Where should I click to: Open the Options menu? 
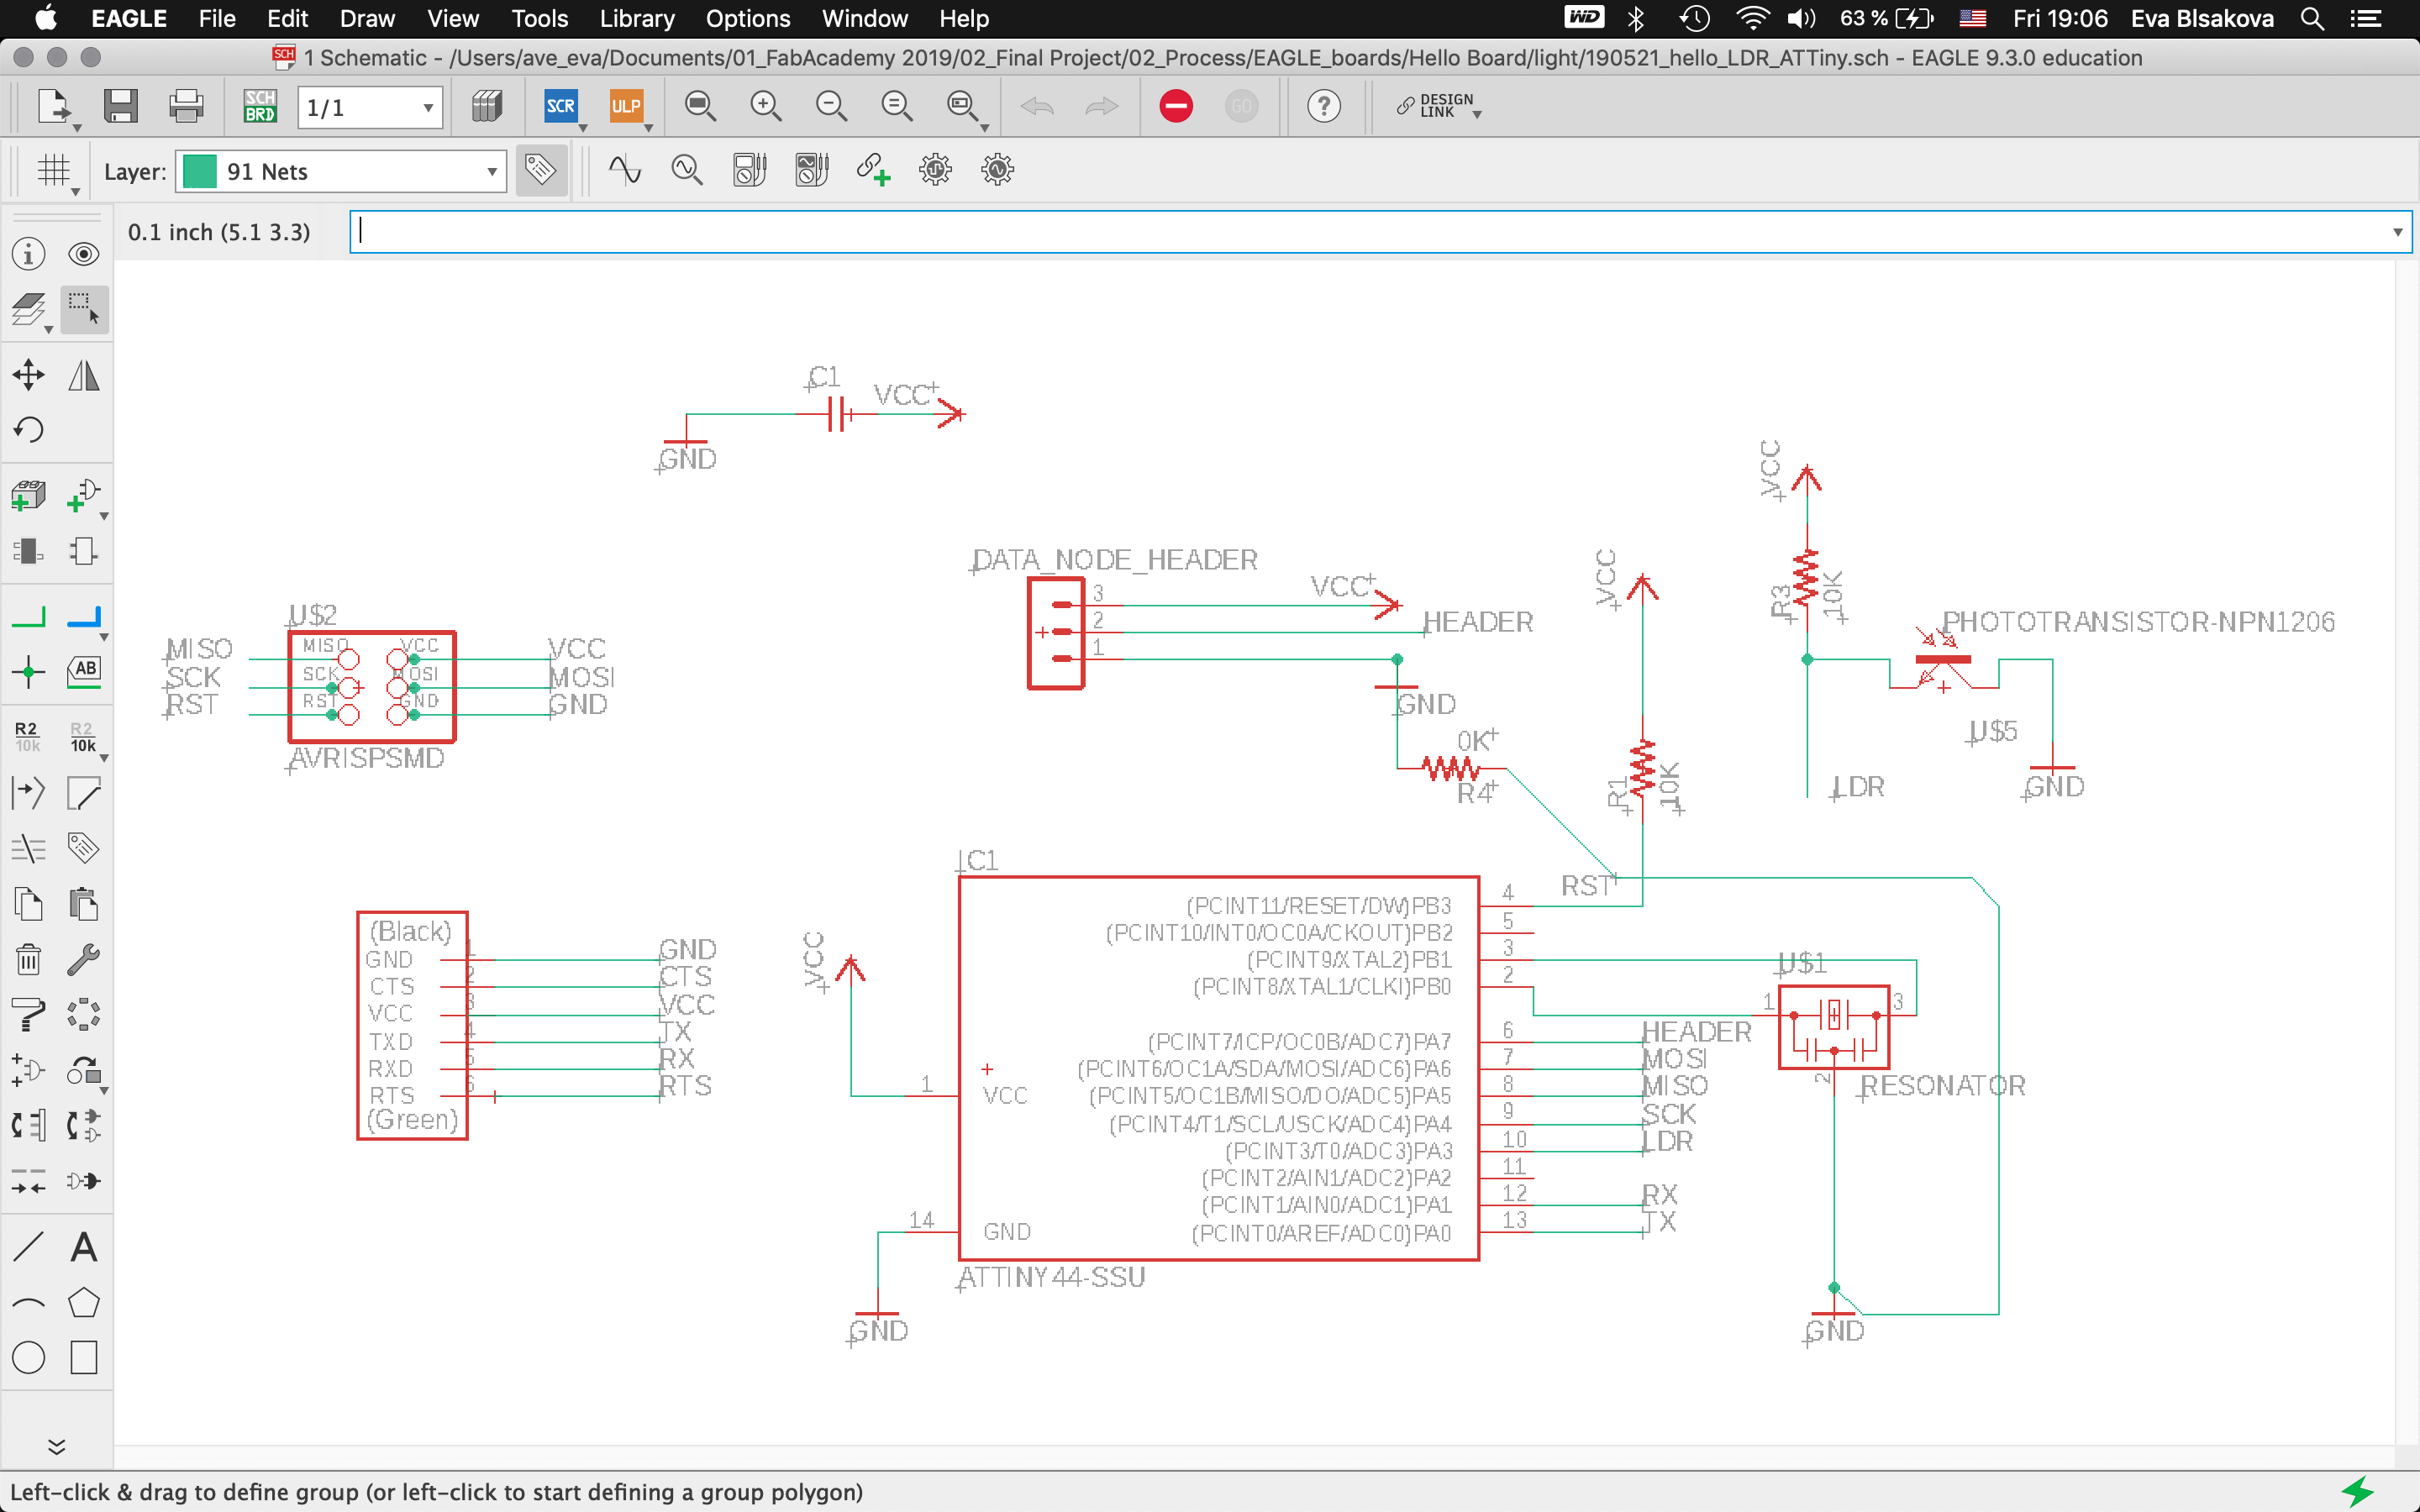(747, 18)
